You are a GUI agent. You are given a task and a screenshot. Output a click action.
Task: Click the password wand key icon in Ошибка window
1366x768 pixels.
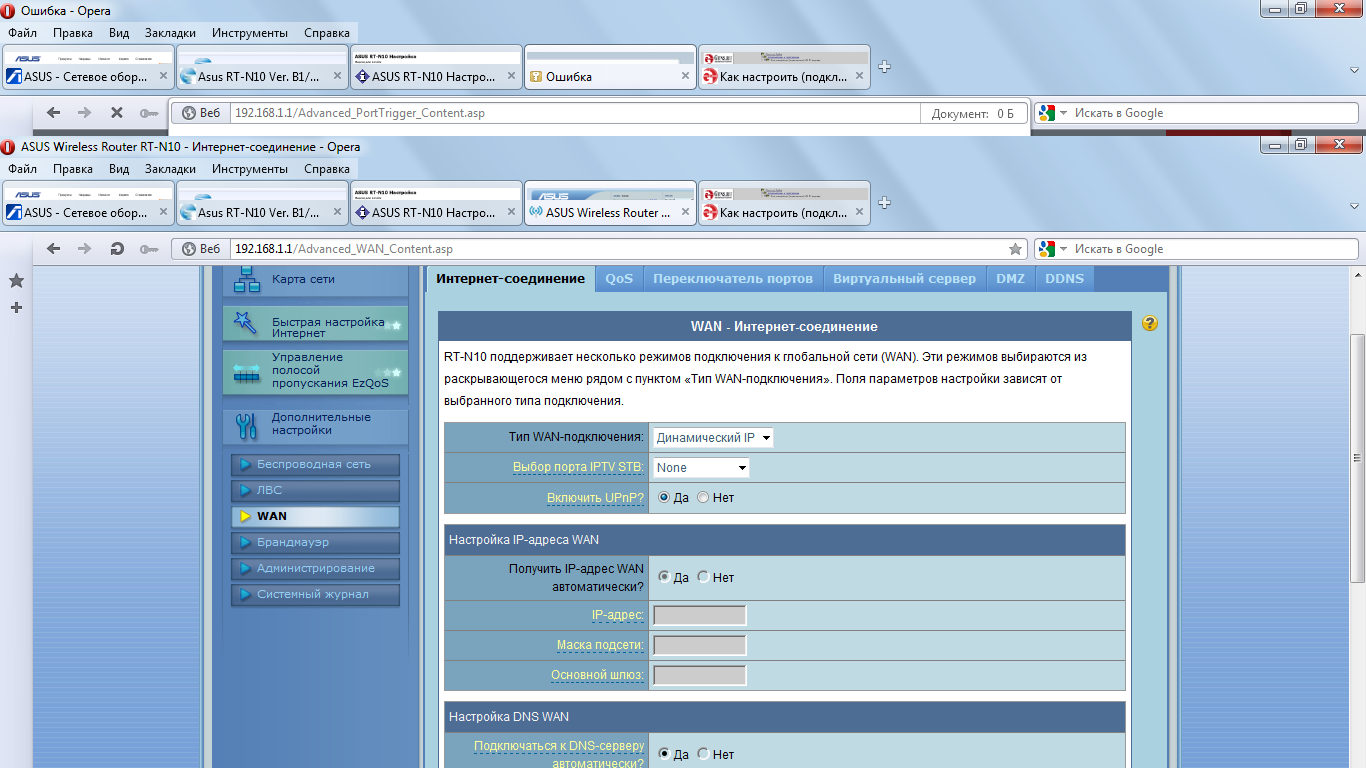(148, 113)
